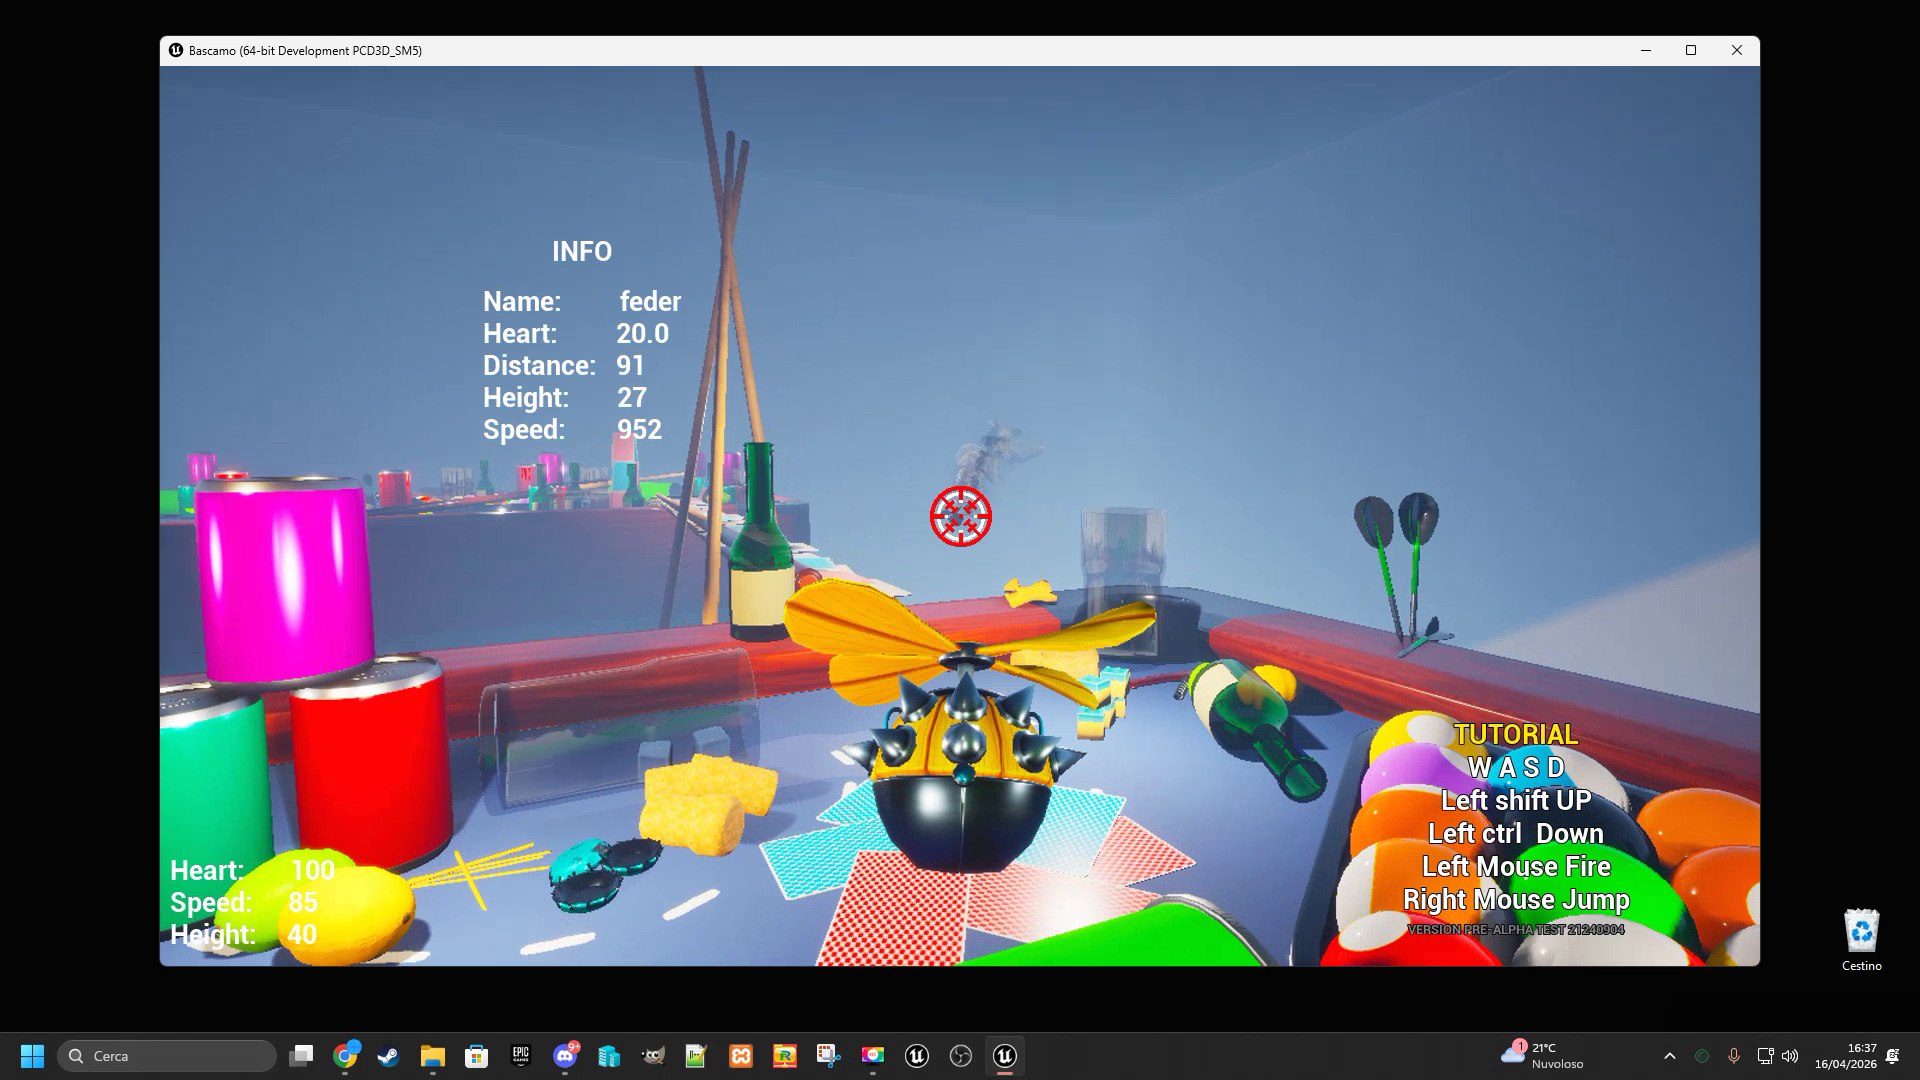Toggle the microphone tray icon

pos(1734,1056)
